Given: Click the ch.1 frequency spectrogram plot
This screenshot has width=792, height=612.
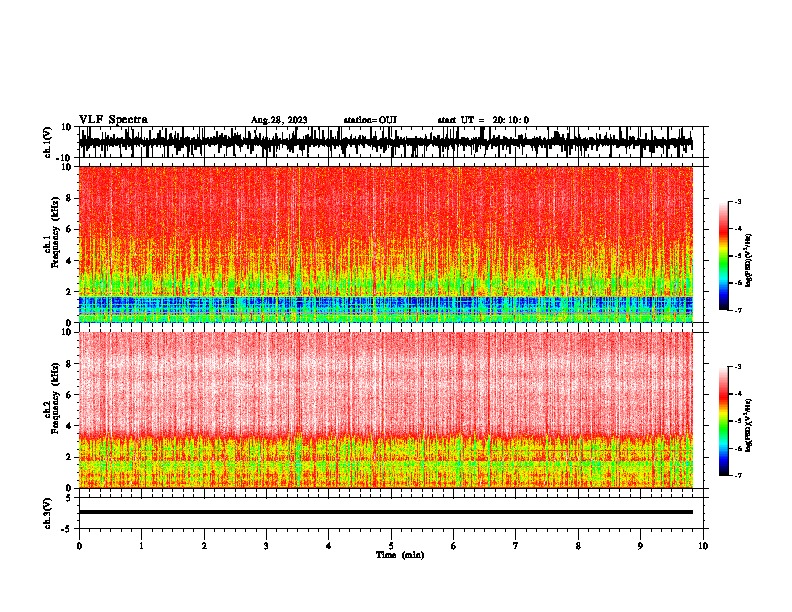Looking at the screenshot, I should click(x=386, y=244).
